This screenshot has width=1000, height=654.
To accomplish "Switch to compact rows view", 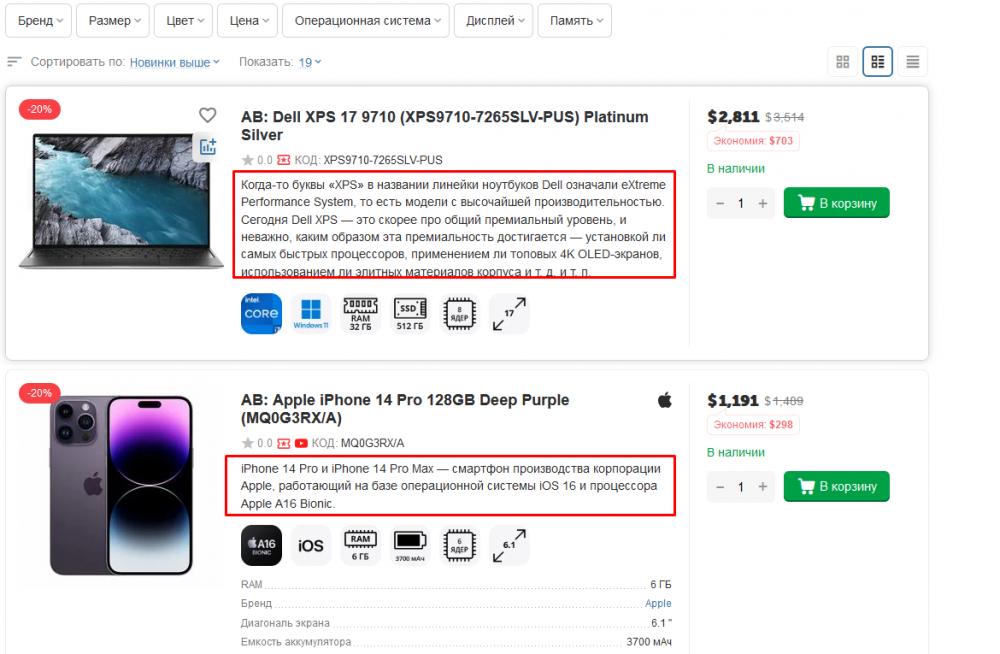I will (x=912, y=62).
